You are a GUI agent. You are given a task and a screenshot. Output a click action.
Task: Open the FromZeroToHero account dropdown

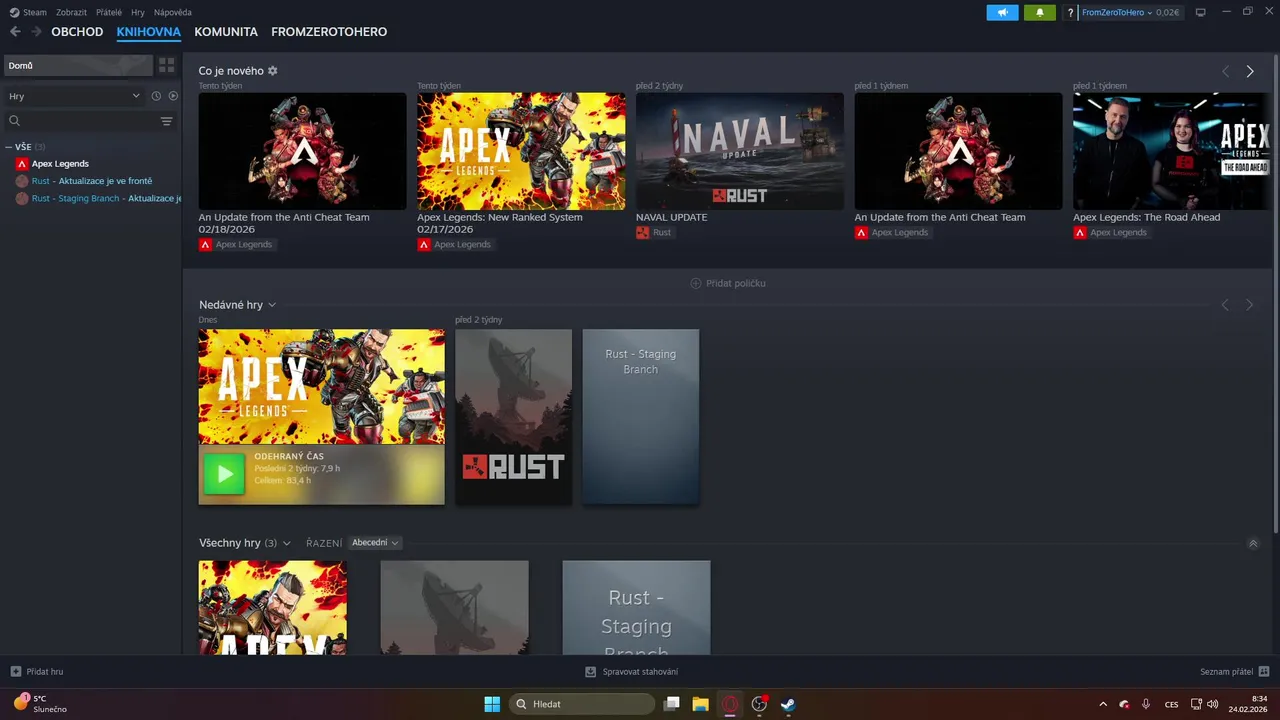pos(1117,13)
